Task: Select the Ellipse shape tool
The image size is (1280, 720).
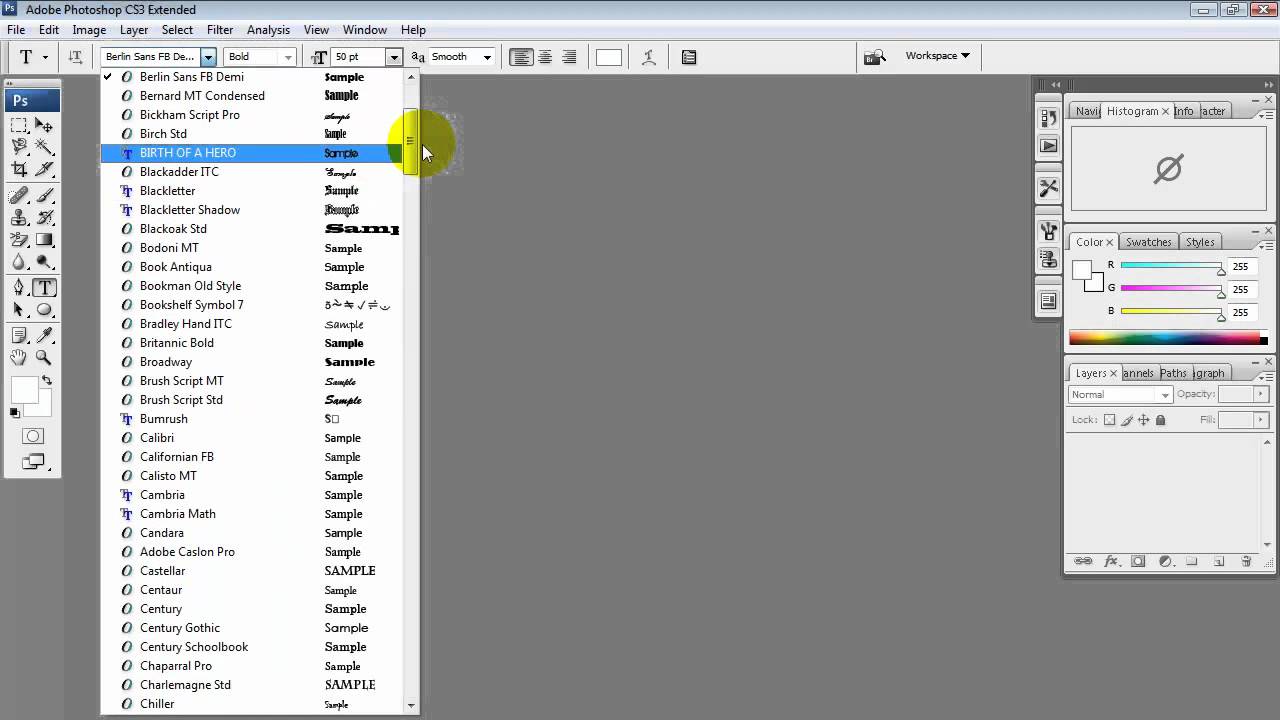Action: 44,310
